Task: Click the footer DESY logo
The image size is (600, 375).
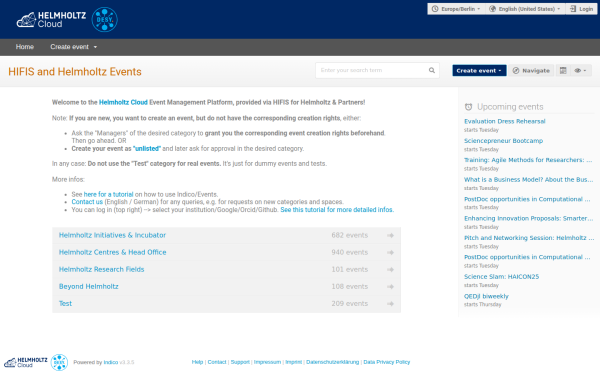Action: pos(59,362)
